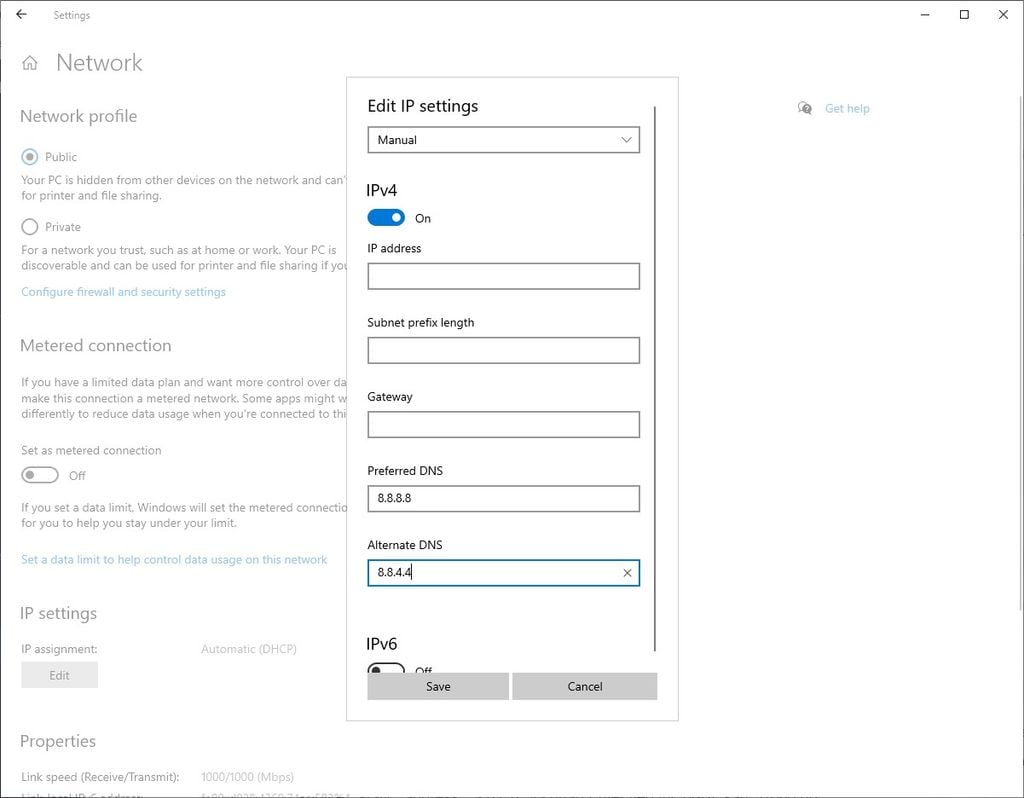
Task: Click the Get help chat icon
Action: [805, 108]
